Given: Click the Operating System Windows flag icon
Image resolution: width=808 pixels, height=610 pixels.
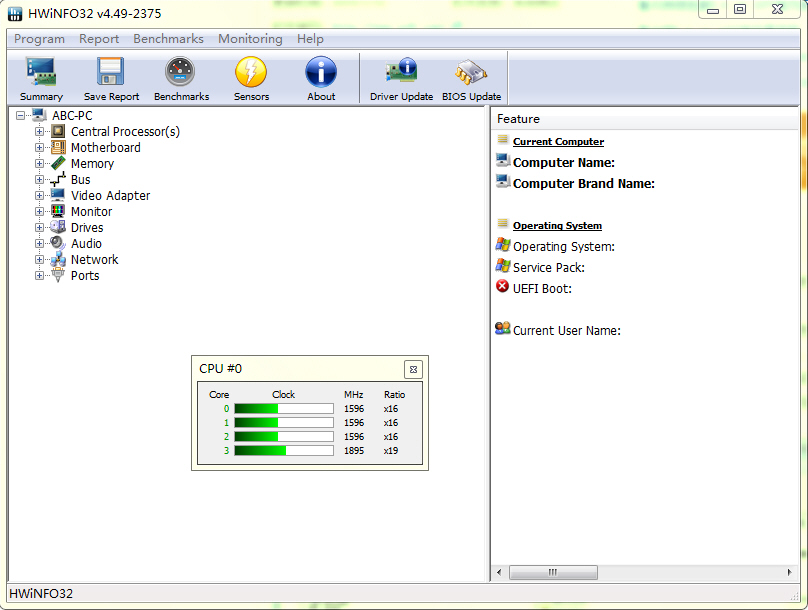Looking at the screenshot, I should pos(502,244).
